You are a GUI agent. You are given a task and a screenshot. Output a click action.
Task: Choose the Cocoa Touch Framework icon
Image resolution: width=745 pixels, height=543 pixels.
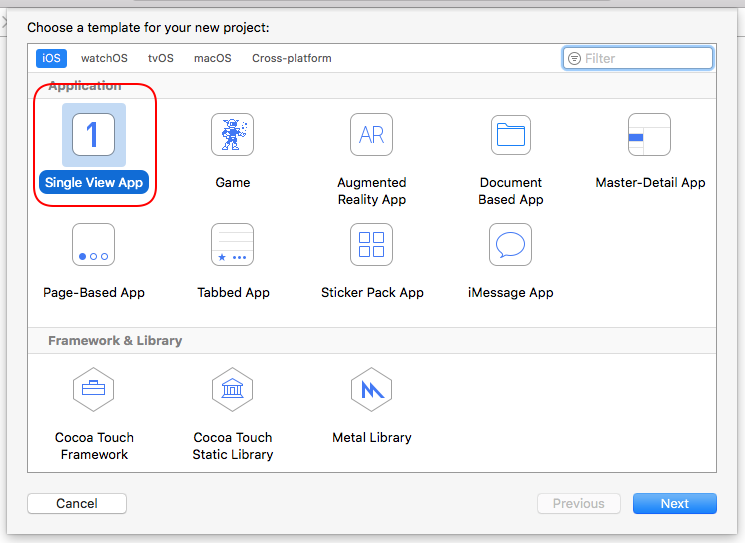click(94, 390)
